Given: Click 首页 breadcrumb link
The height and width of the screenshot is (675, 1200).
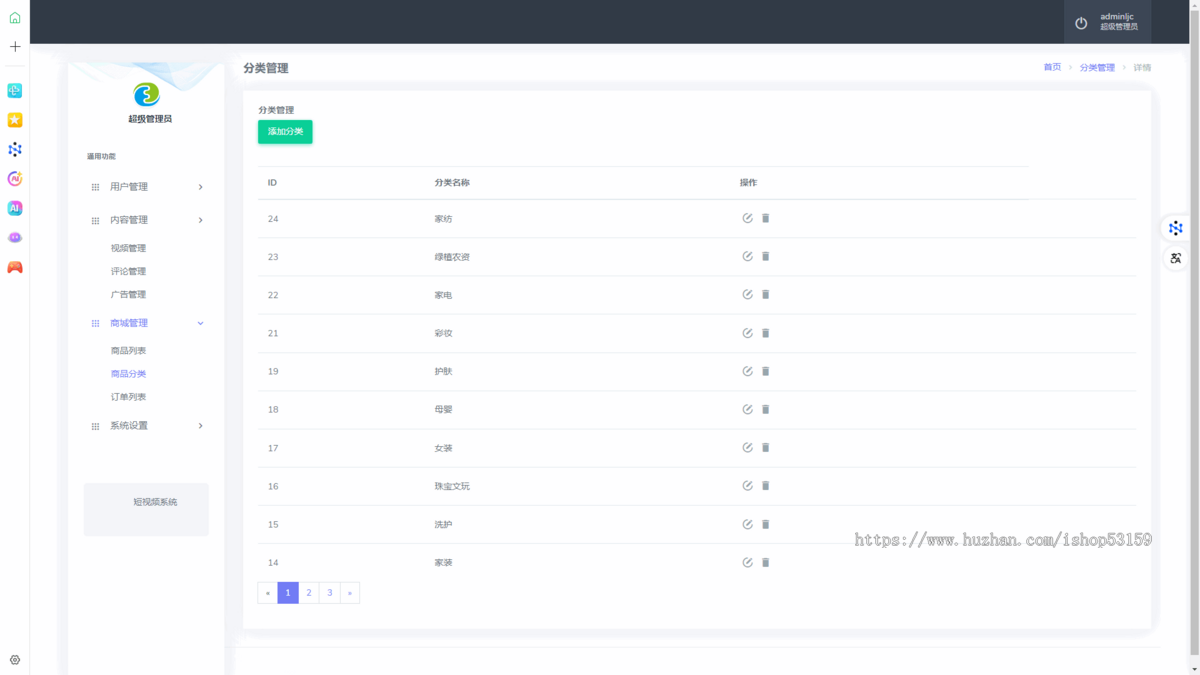Looking at the screenshot, I should click(x=1052, y=68).
